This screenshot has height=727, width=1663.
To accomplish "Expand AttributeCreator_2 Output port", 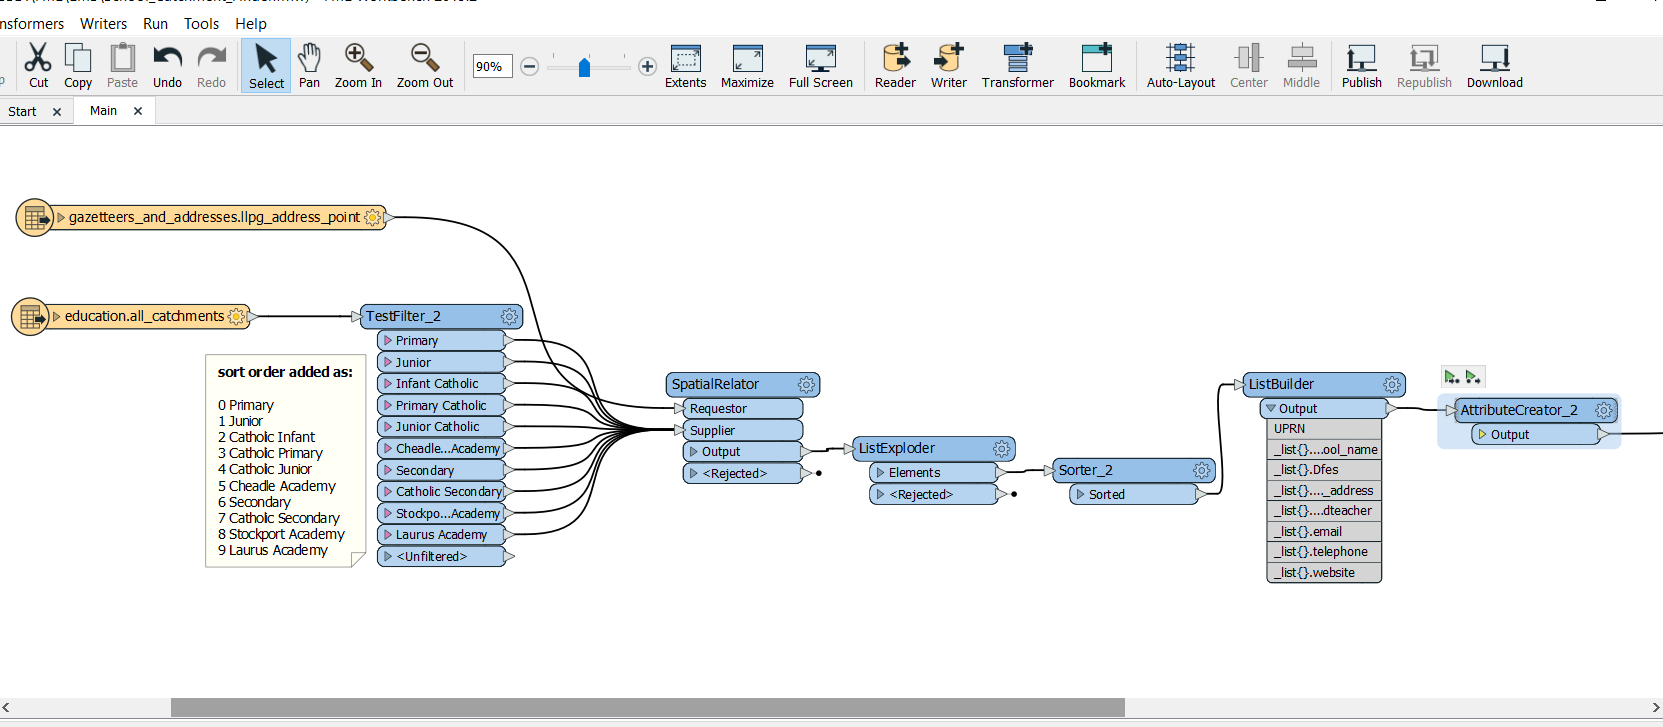I will tap(1483, 434).
